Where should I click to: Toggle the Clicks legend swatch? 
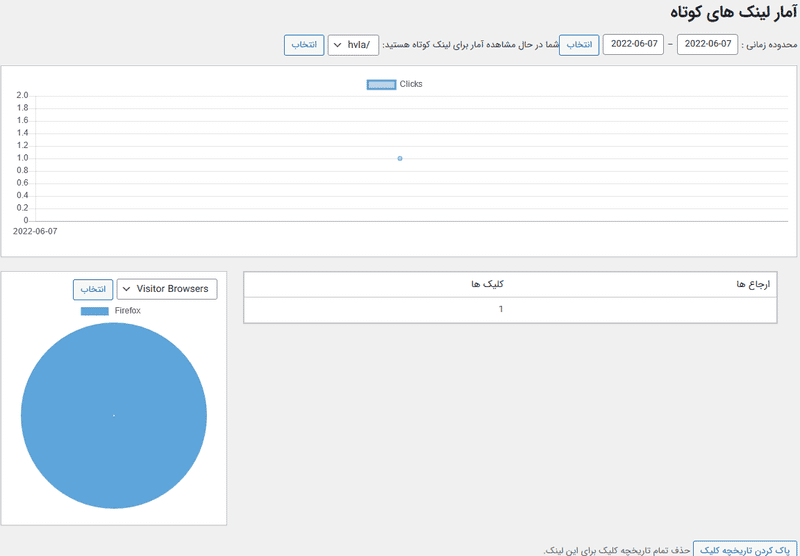[x=381, y=85]
